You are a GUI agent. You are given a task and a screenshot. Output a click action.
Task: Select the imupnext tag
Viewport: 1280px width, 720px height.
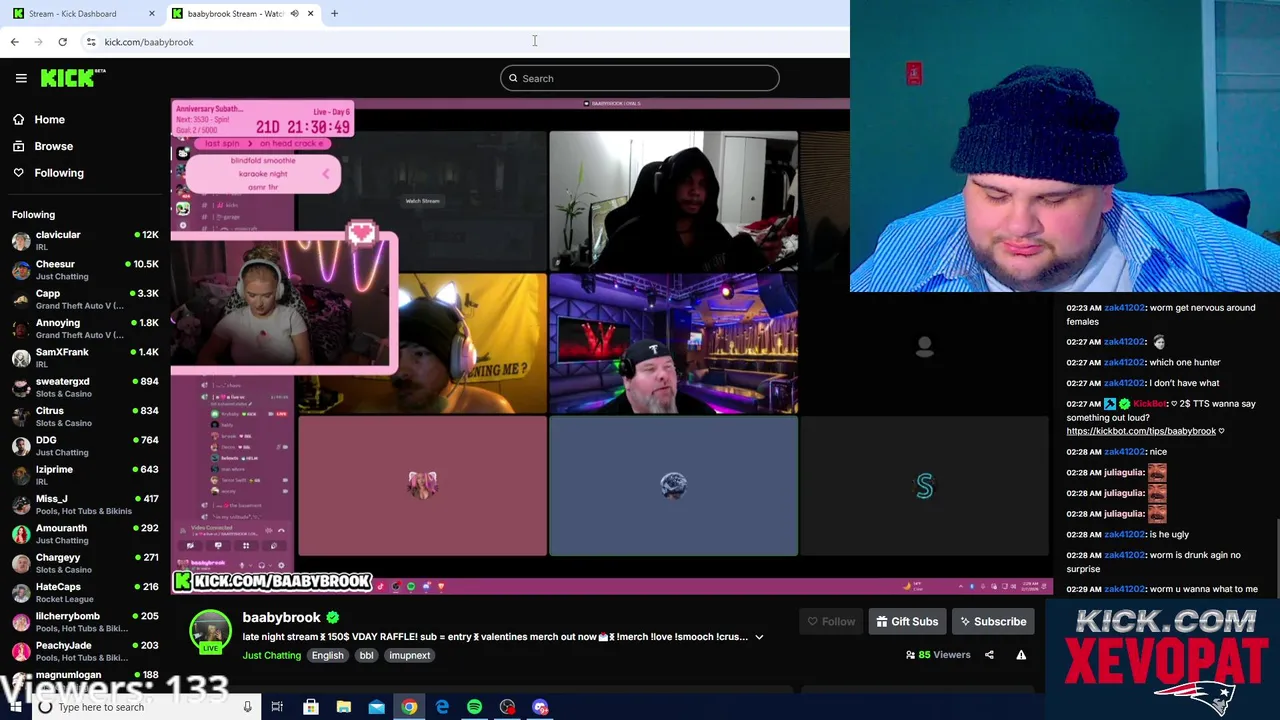coord(409,656)
